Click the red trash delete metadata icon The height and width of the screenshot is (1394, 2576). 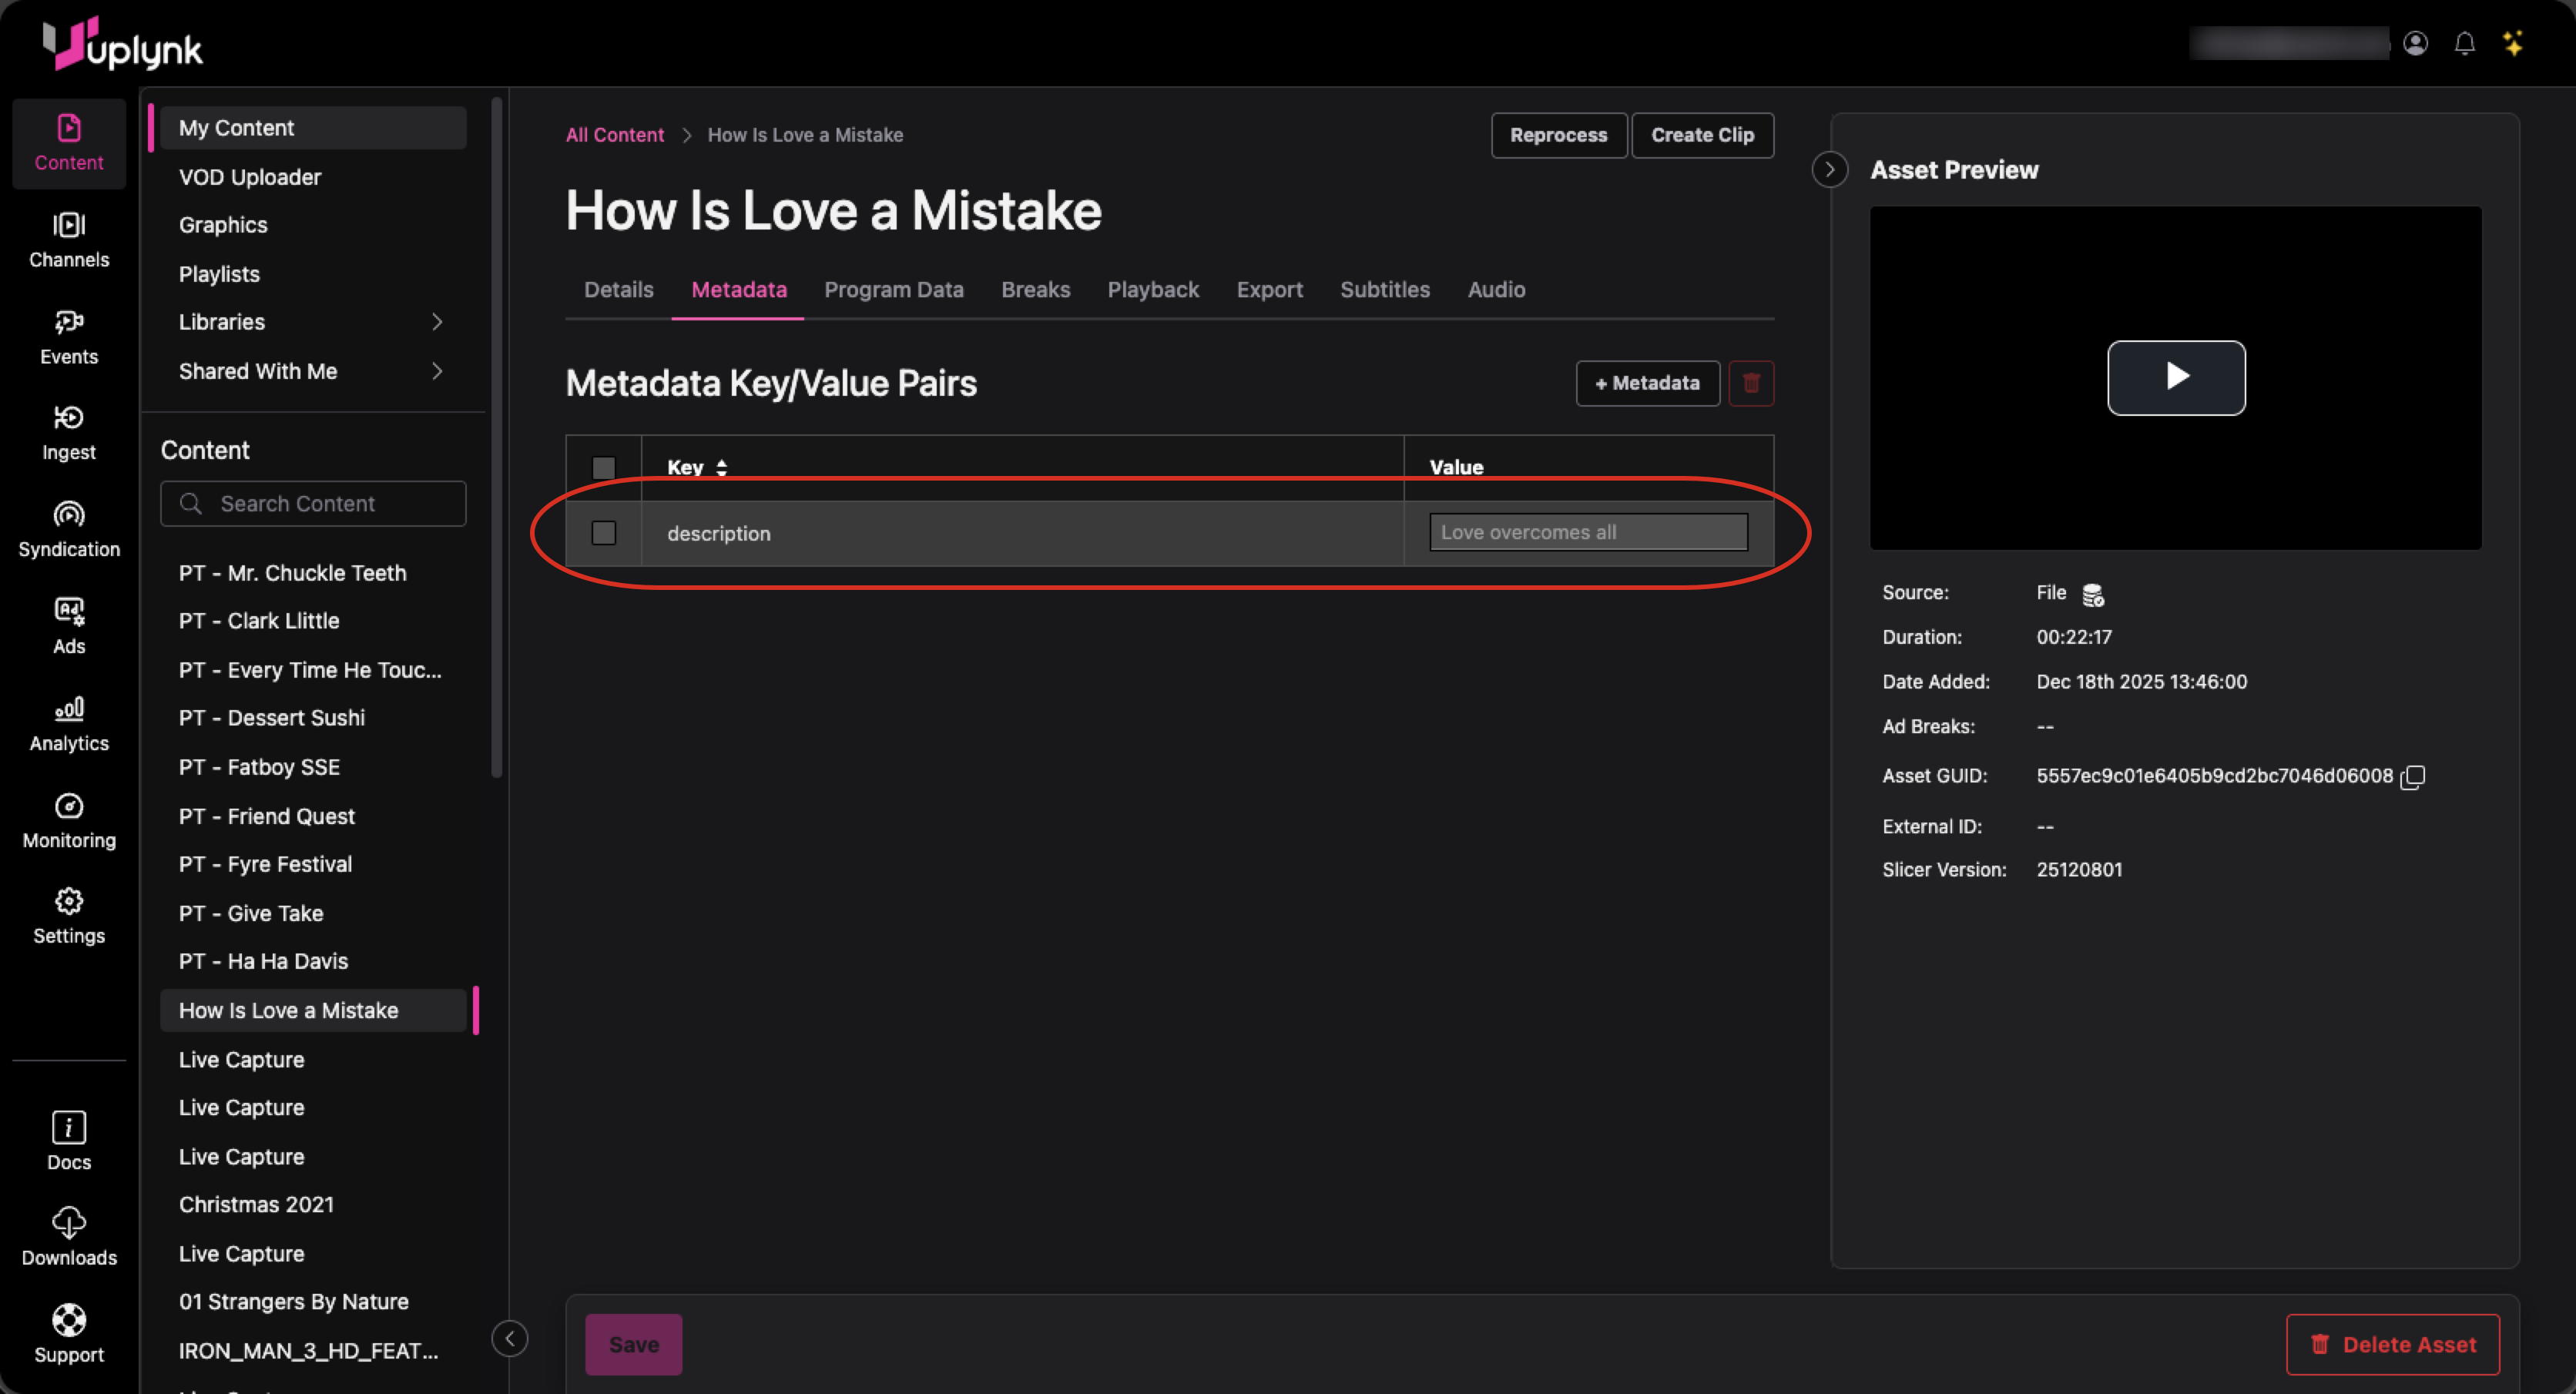1751,383
